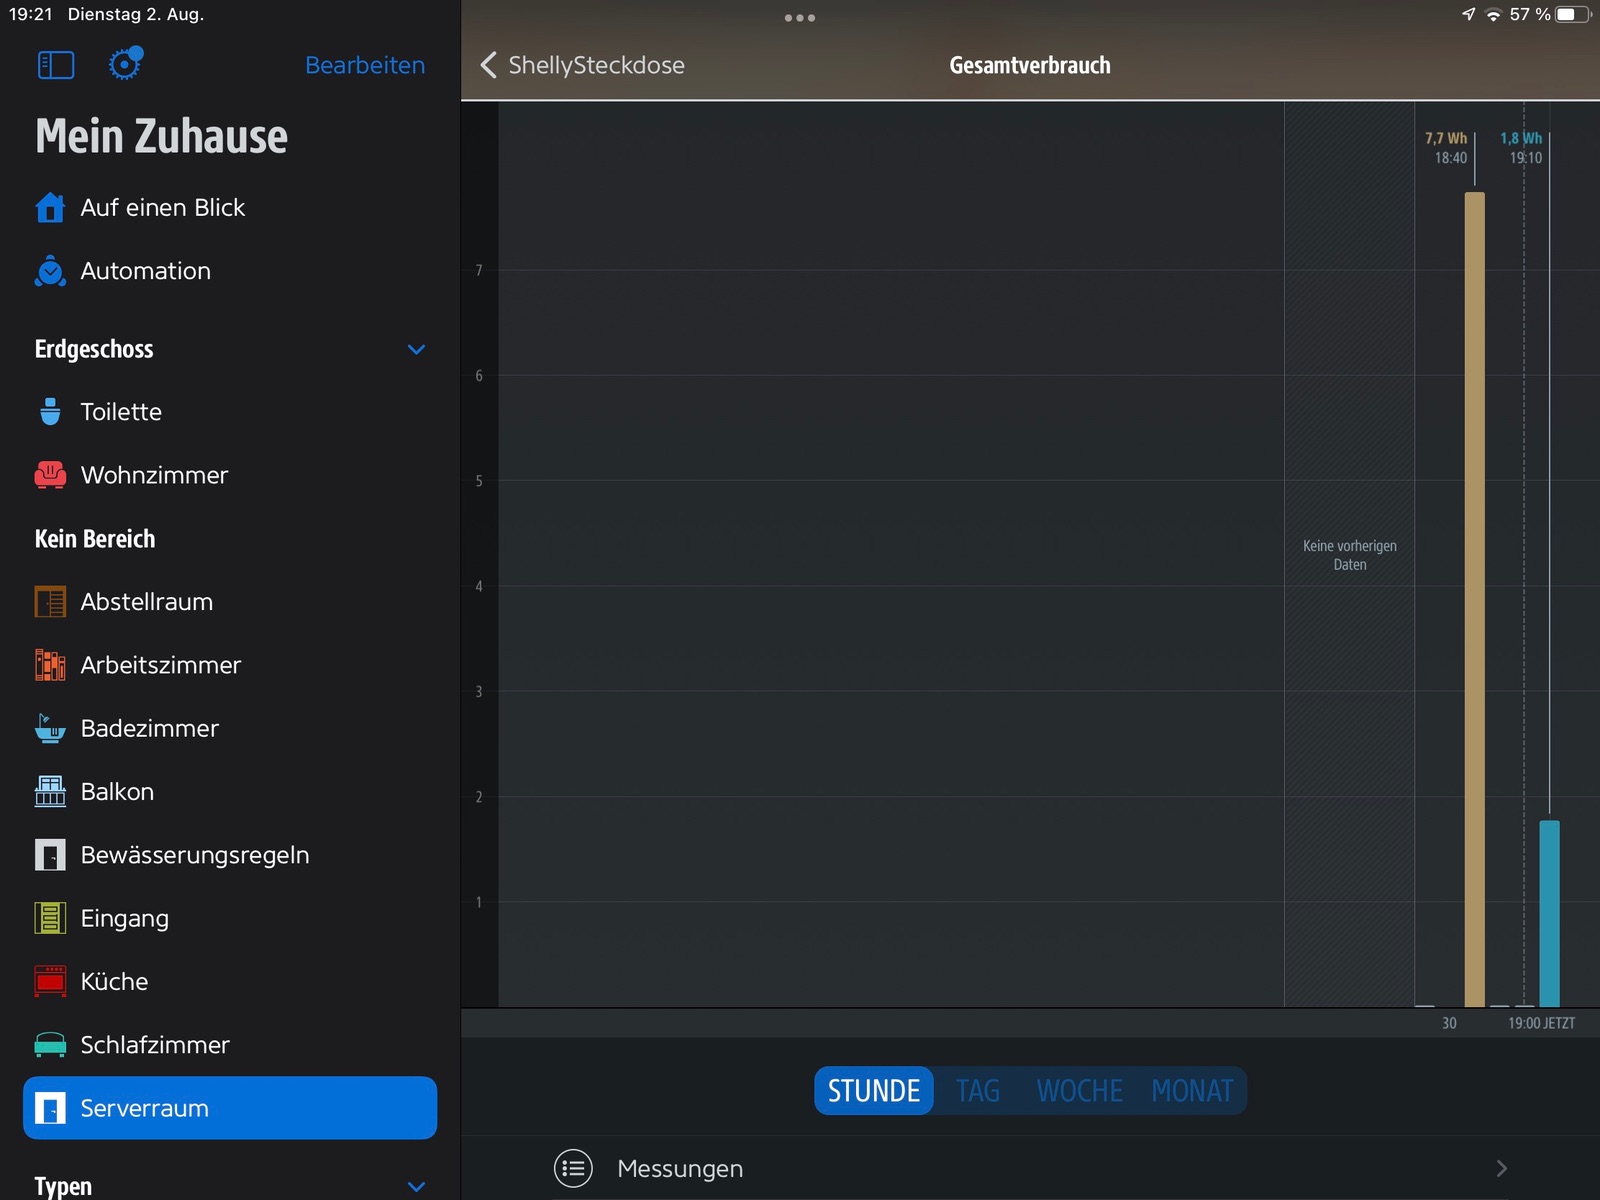Select the Wohnzimmer sofa icon
The image size is (1600, 1200).
(50, 475)
